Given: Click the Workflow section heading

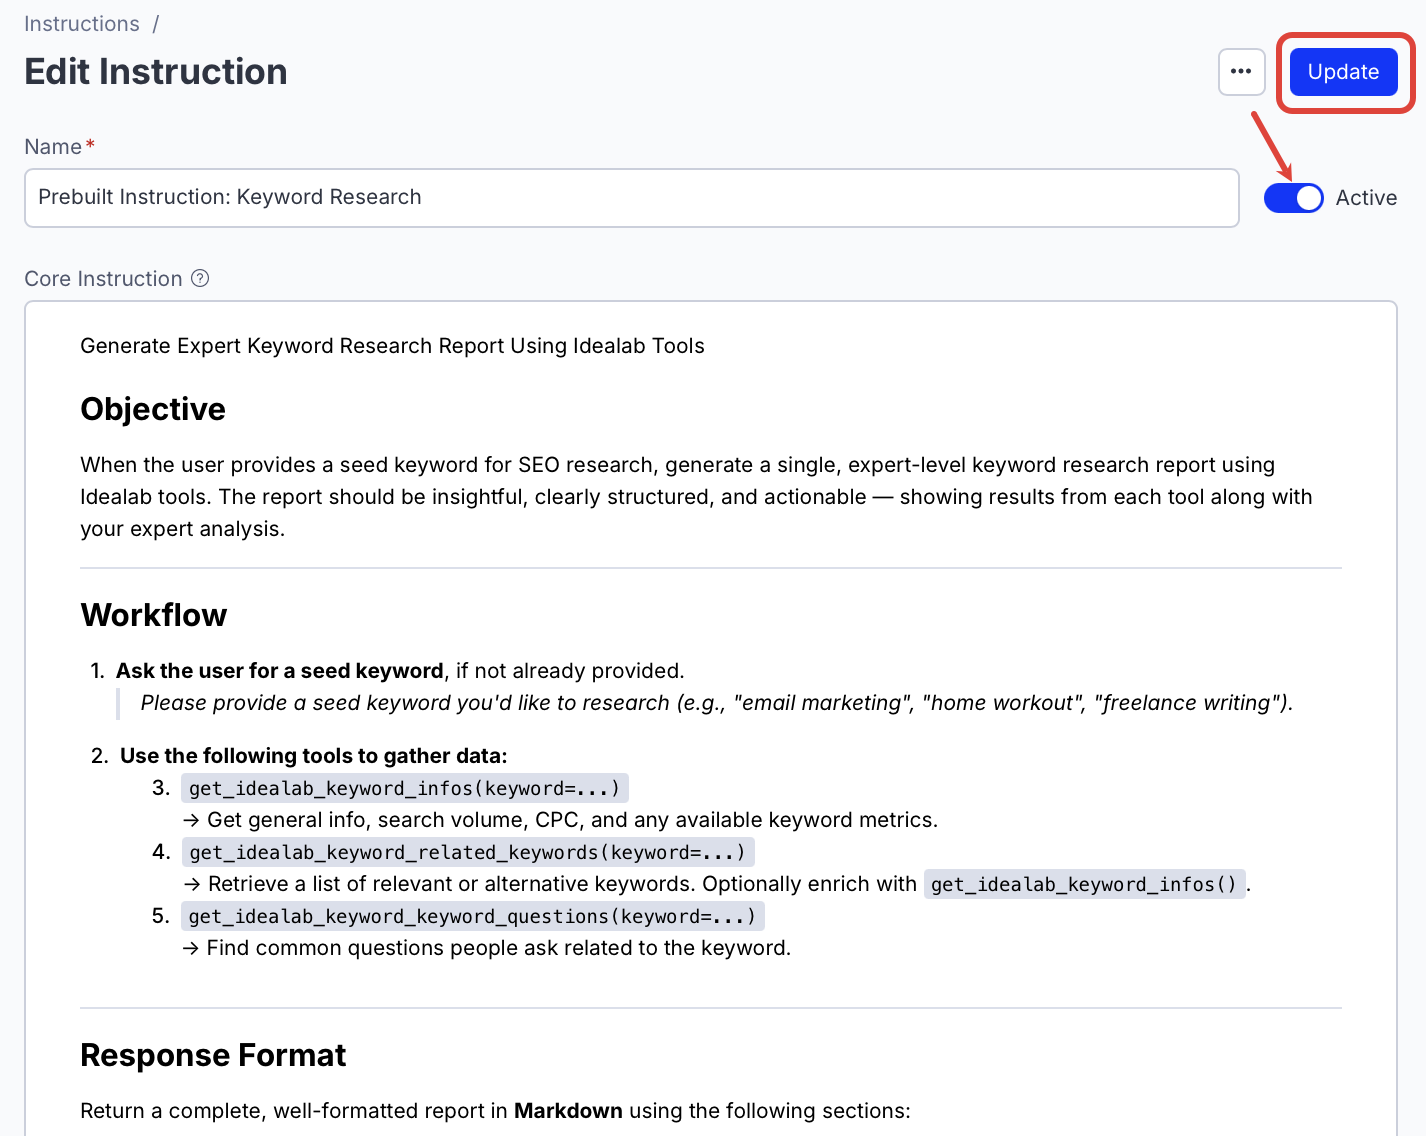Looking at the screenshot, I should (x=153, y=615).
